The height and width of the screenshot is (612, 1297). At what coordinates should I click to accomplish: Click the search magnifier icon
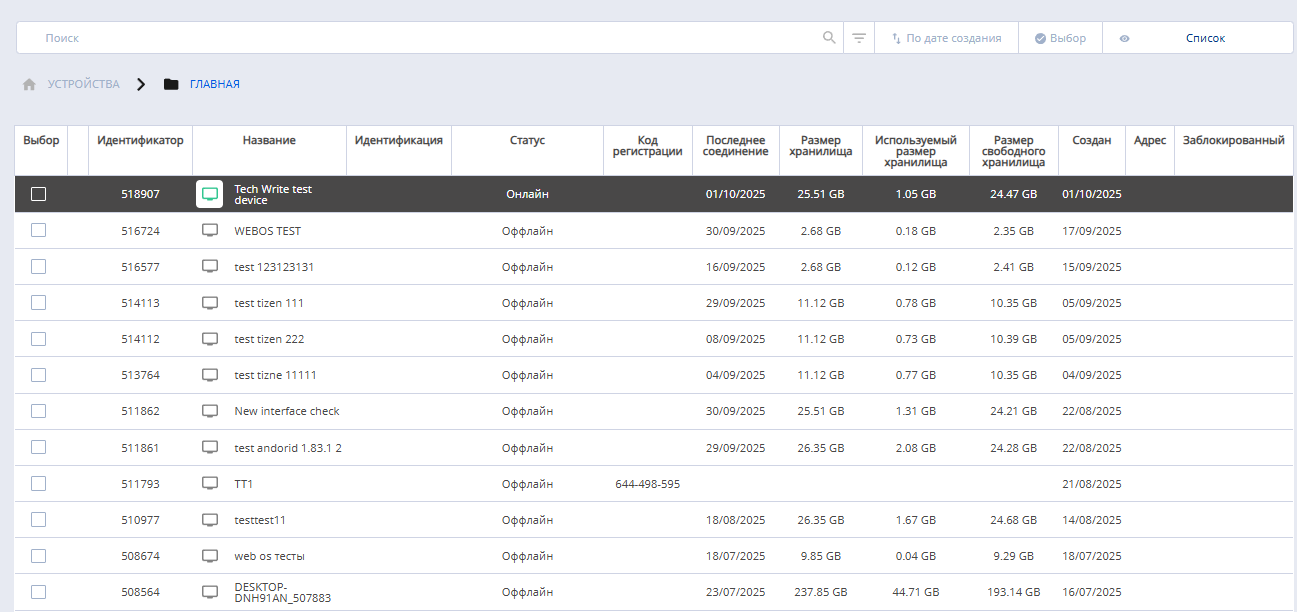(x=829, y=38)
